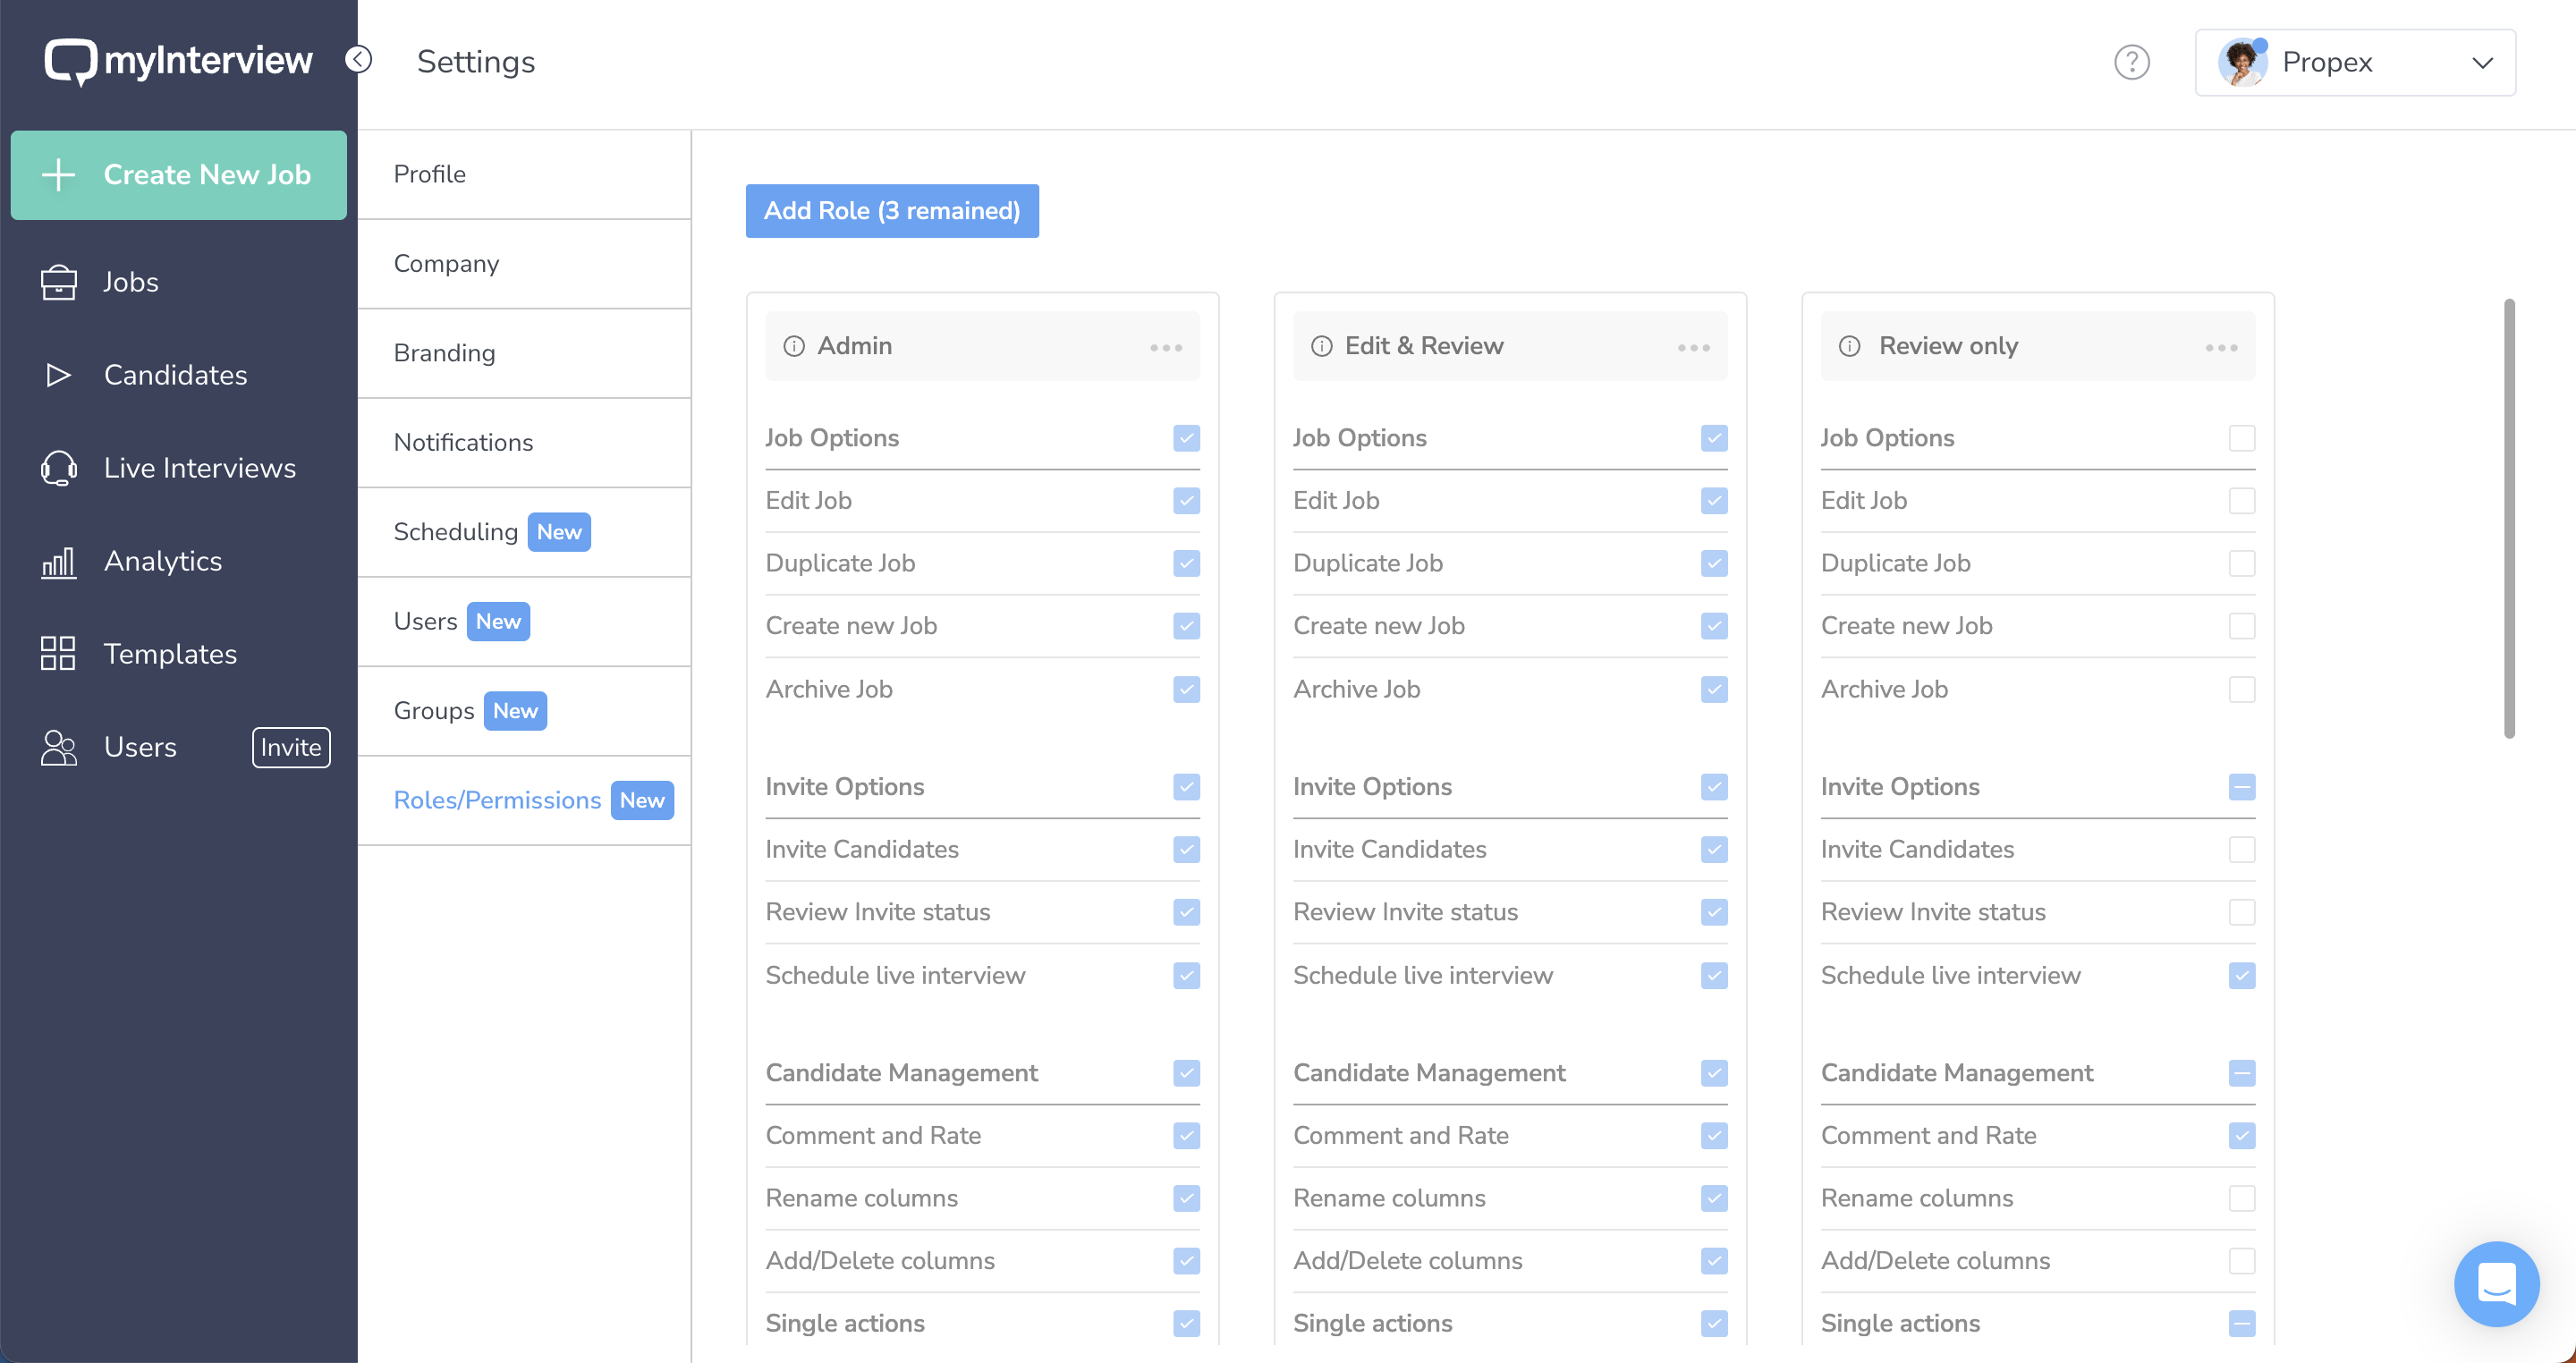Click the chat support bubble icon
Image resolution: width=2576 pixels, height=1363 pixels.
coord(2495,1283)
